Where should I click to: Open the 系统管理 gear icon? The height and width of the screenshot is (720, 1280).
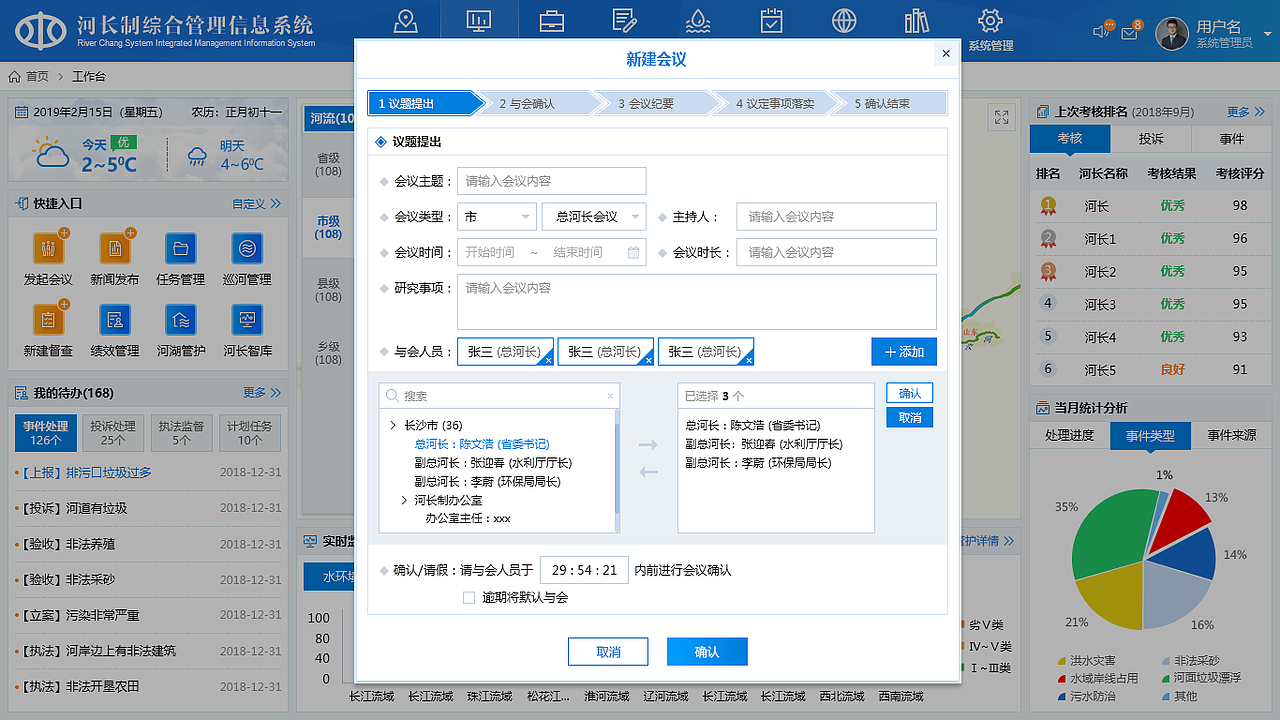(x=989, y=18)
